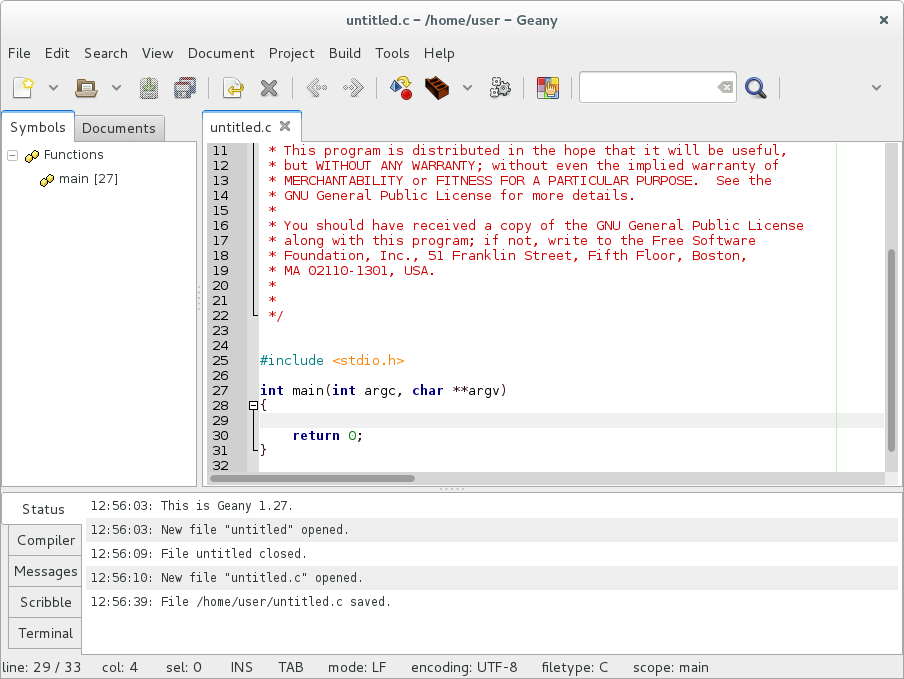This screenshot has height=679, width=904.
Task: Switch to the Scribble tab
Action: tap(46, 602)
